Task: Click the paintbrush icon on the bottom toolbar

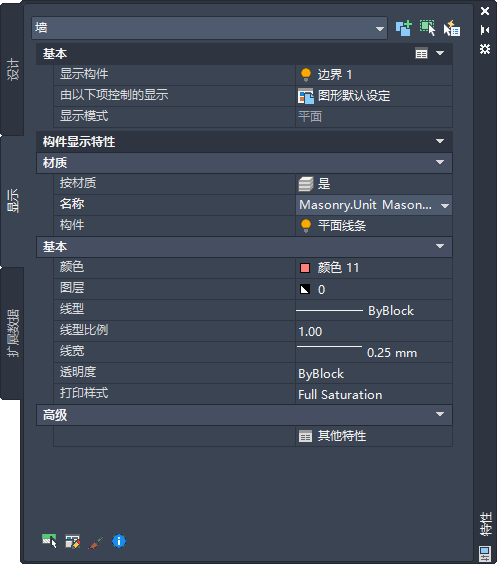Action: coord(96,542)
